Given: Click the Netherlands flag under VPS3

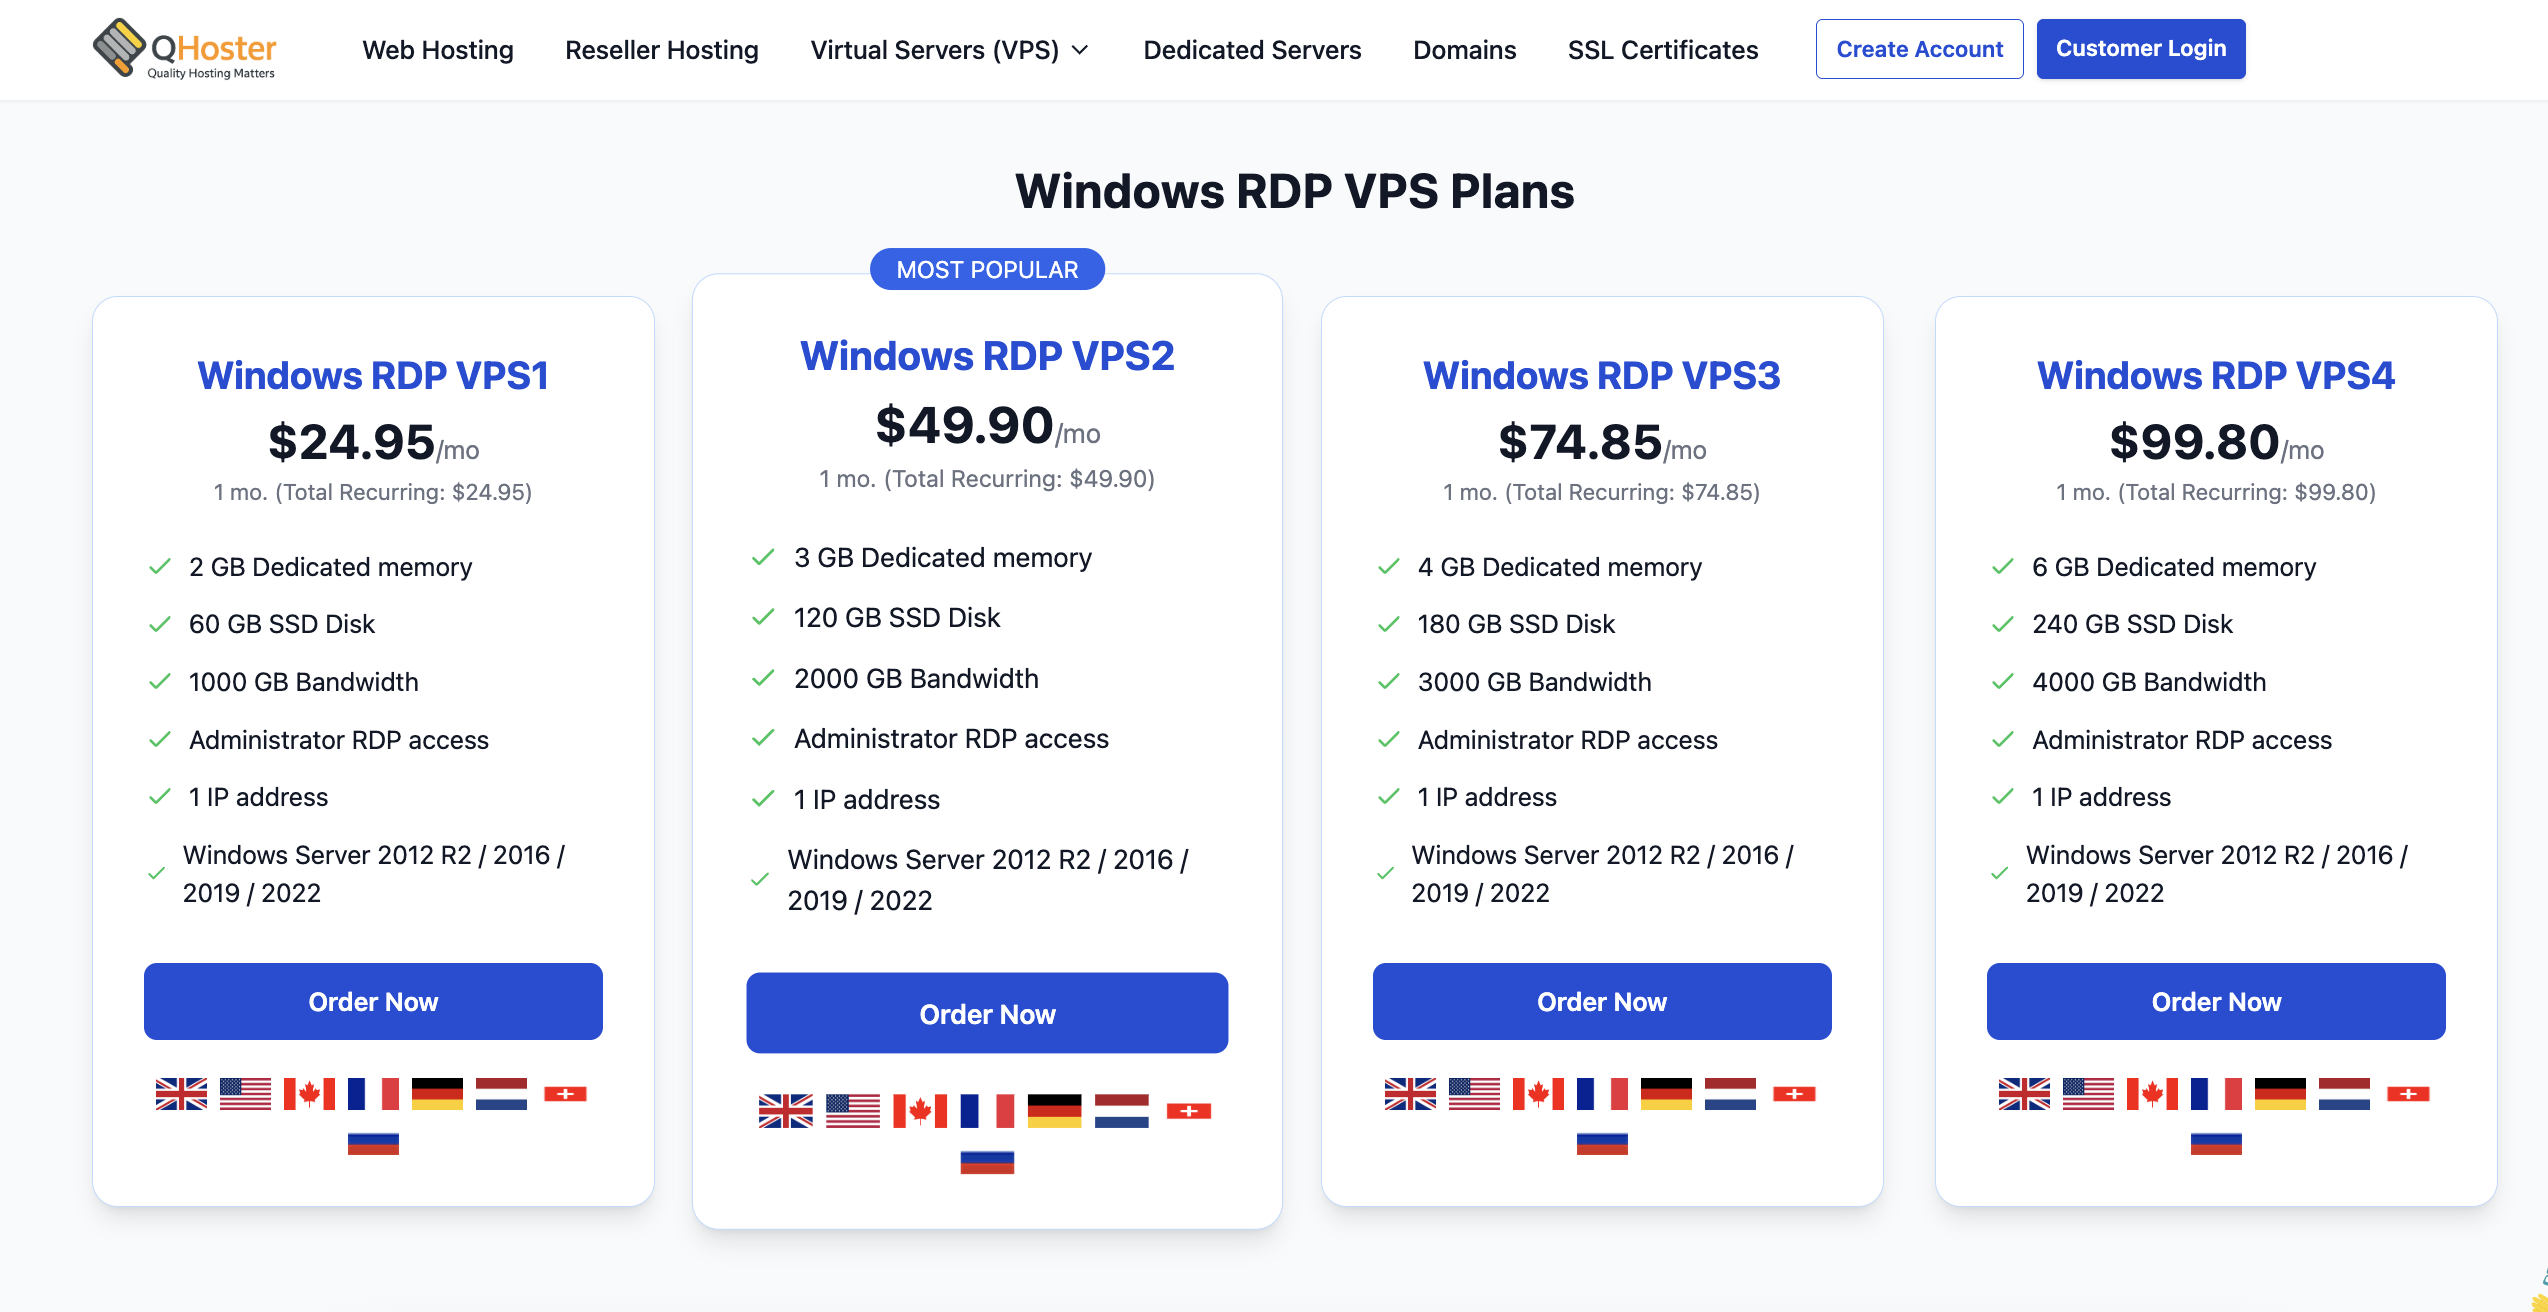Looking at the screenshot, I should click(x=1730, y=1094).
